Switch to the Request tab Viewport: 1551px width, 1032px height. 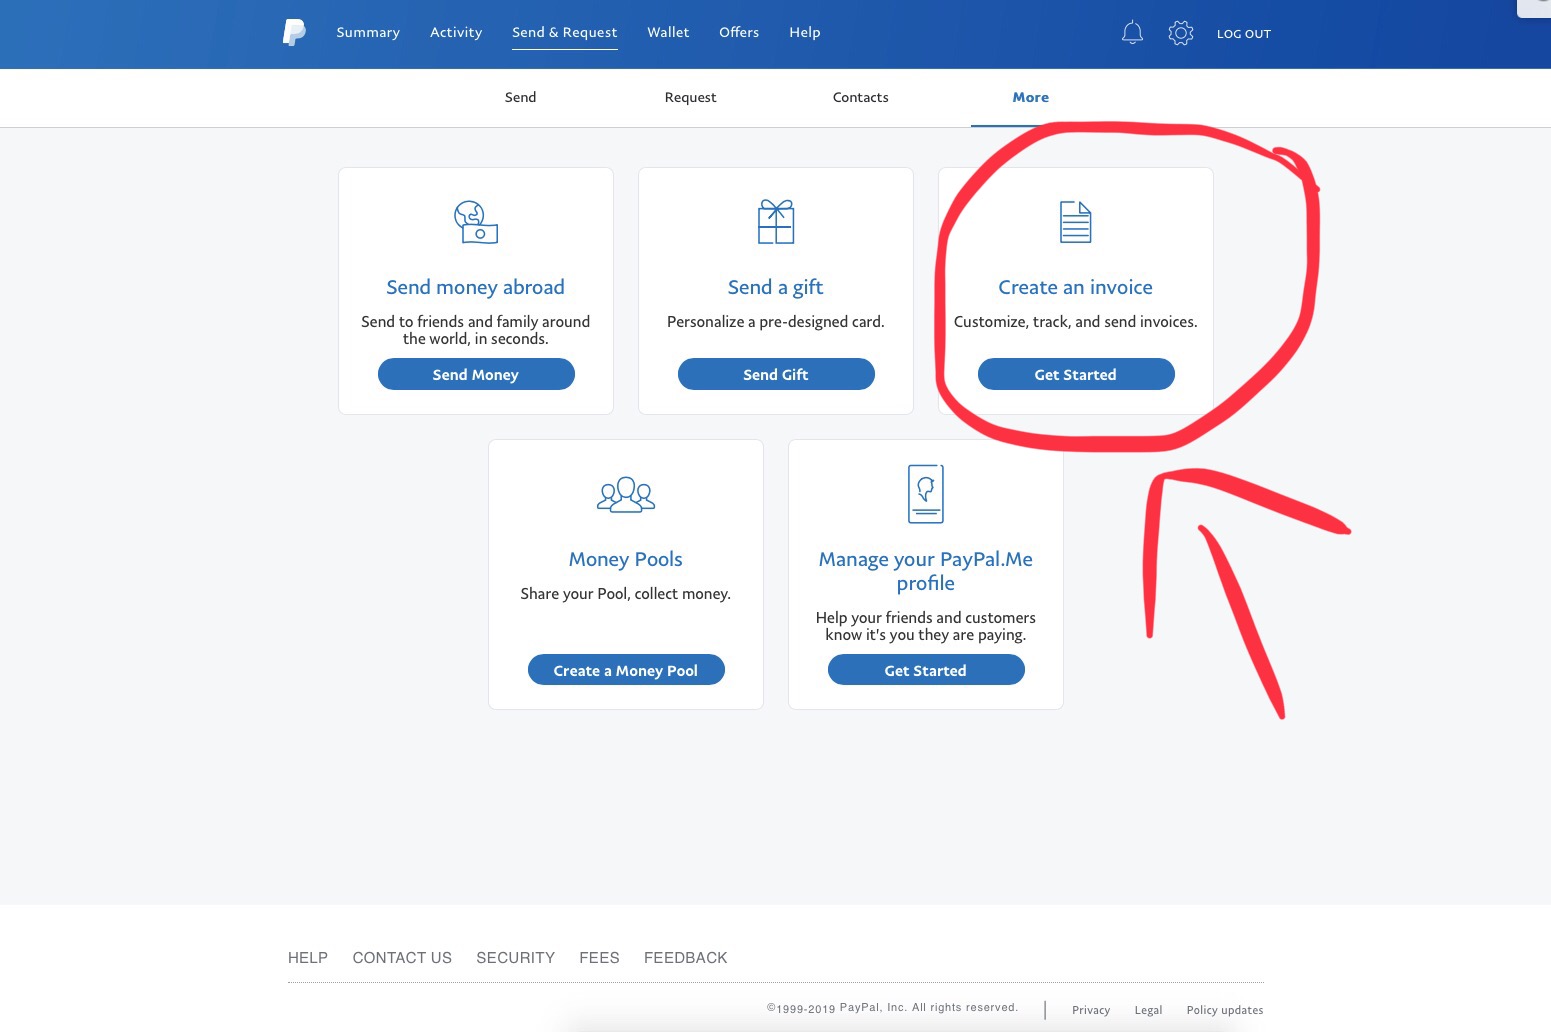coord(691,97)
